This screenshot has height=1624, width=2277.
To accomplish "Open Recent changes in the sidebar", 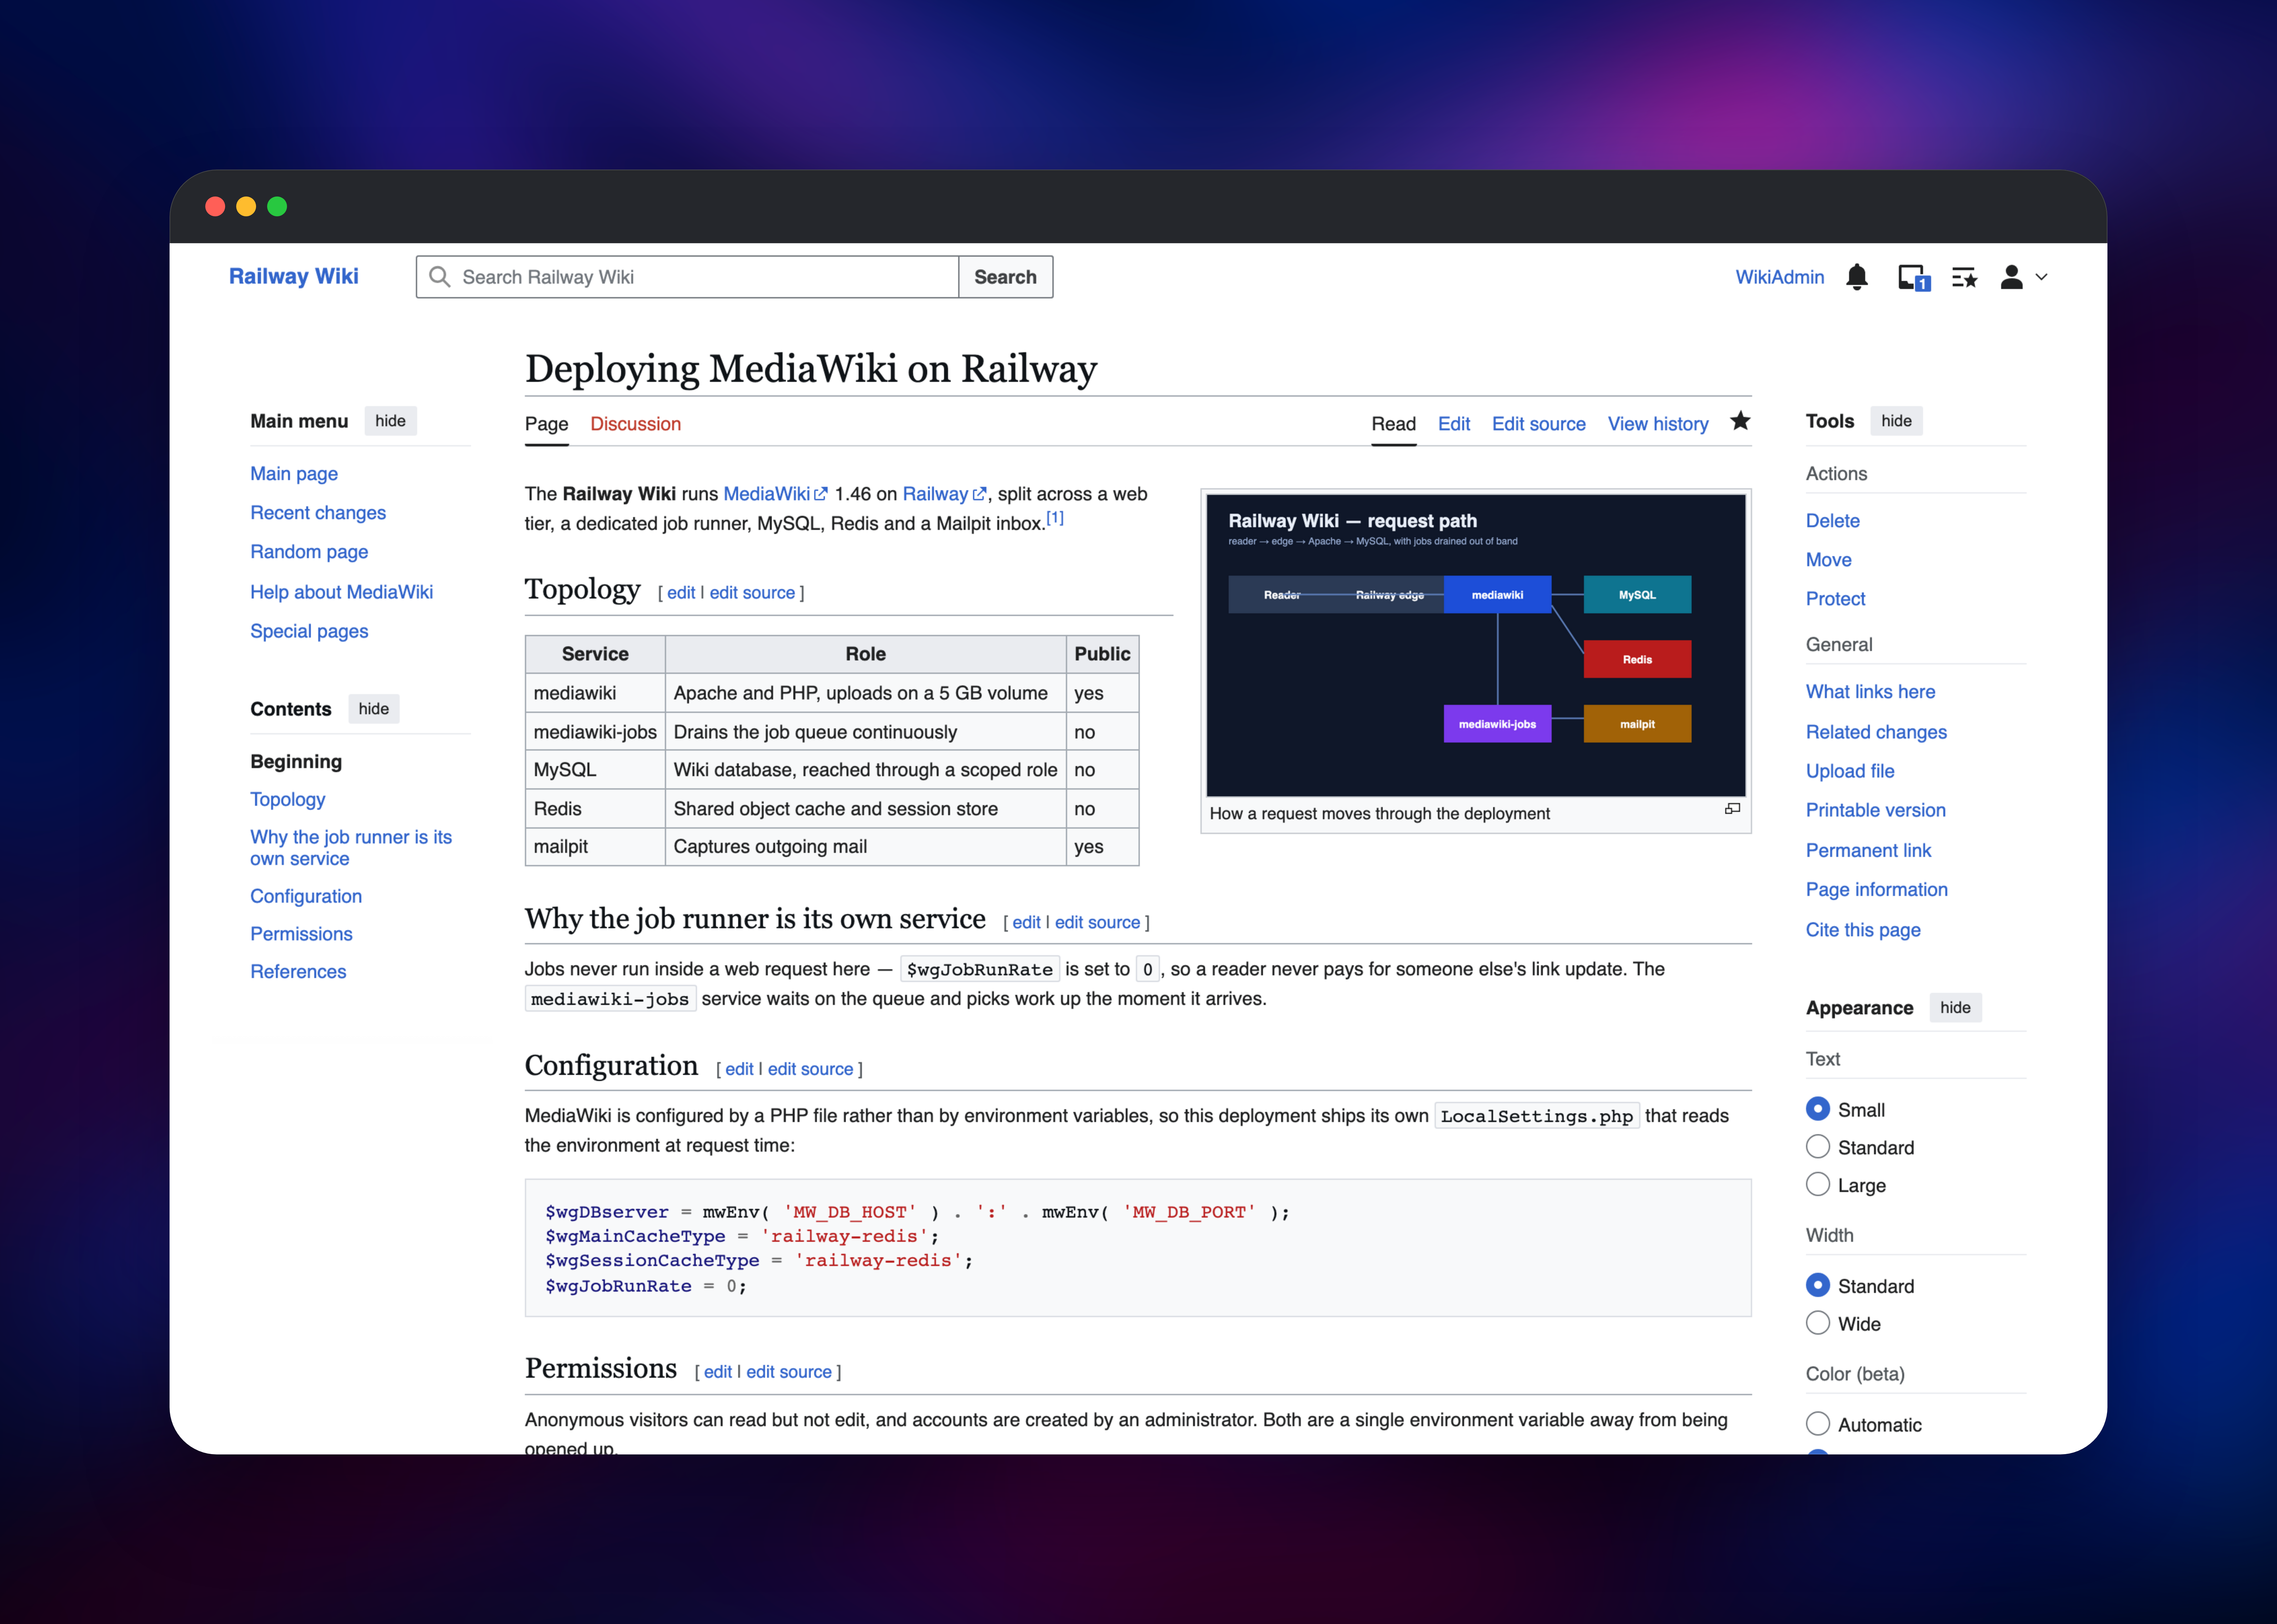I will (x=318, y=513).
